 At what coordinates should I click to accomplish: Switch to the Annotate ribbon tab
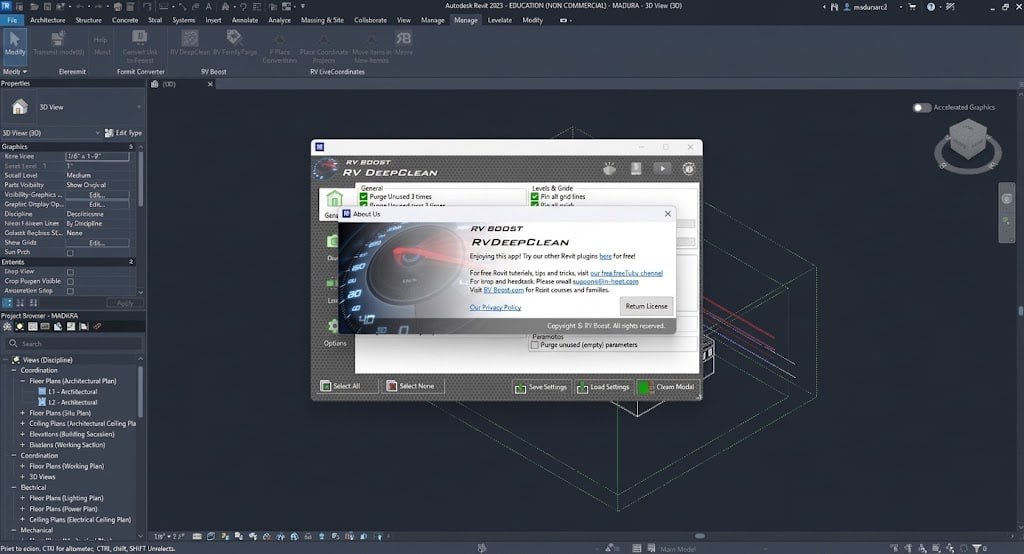[245, 20]
